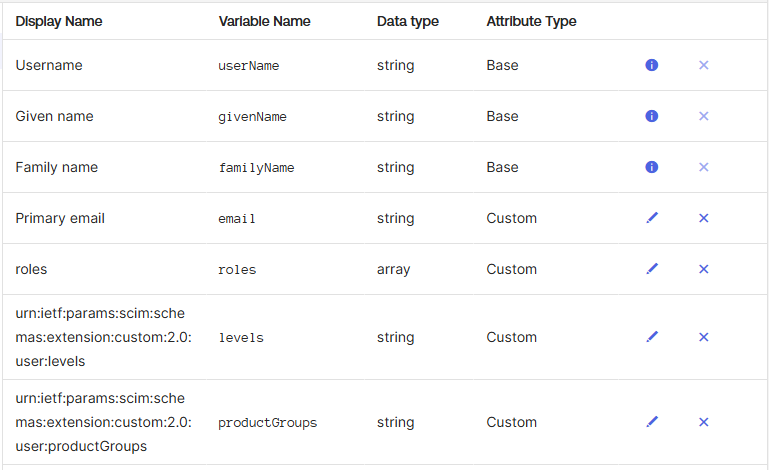The width and height of the screenshot is (769, 470).
Task: Click the X icon in Username row
Action: [703, 65]
